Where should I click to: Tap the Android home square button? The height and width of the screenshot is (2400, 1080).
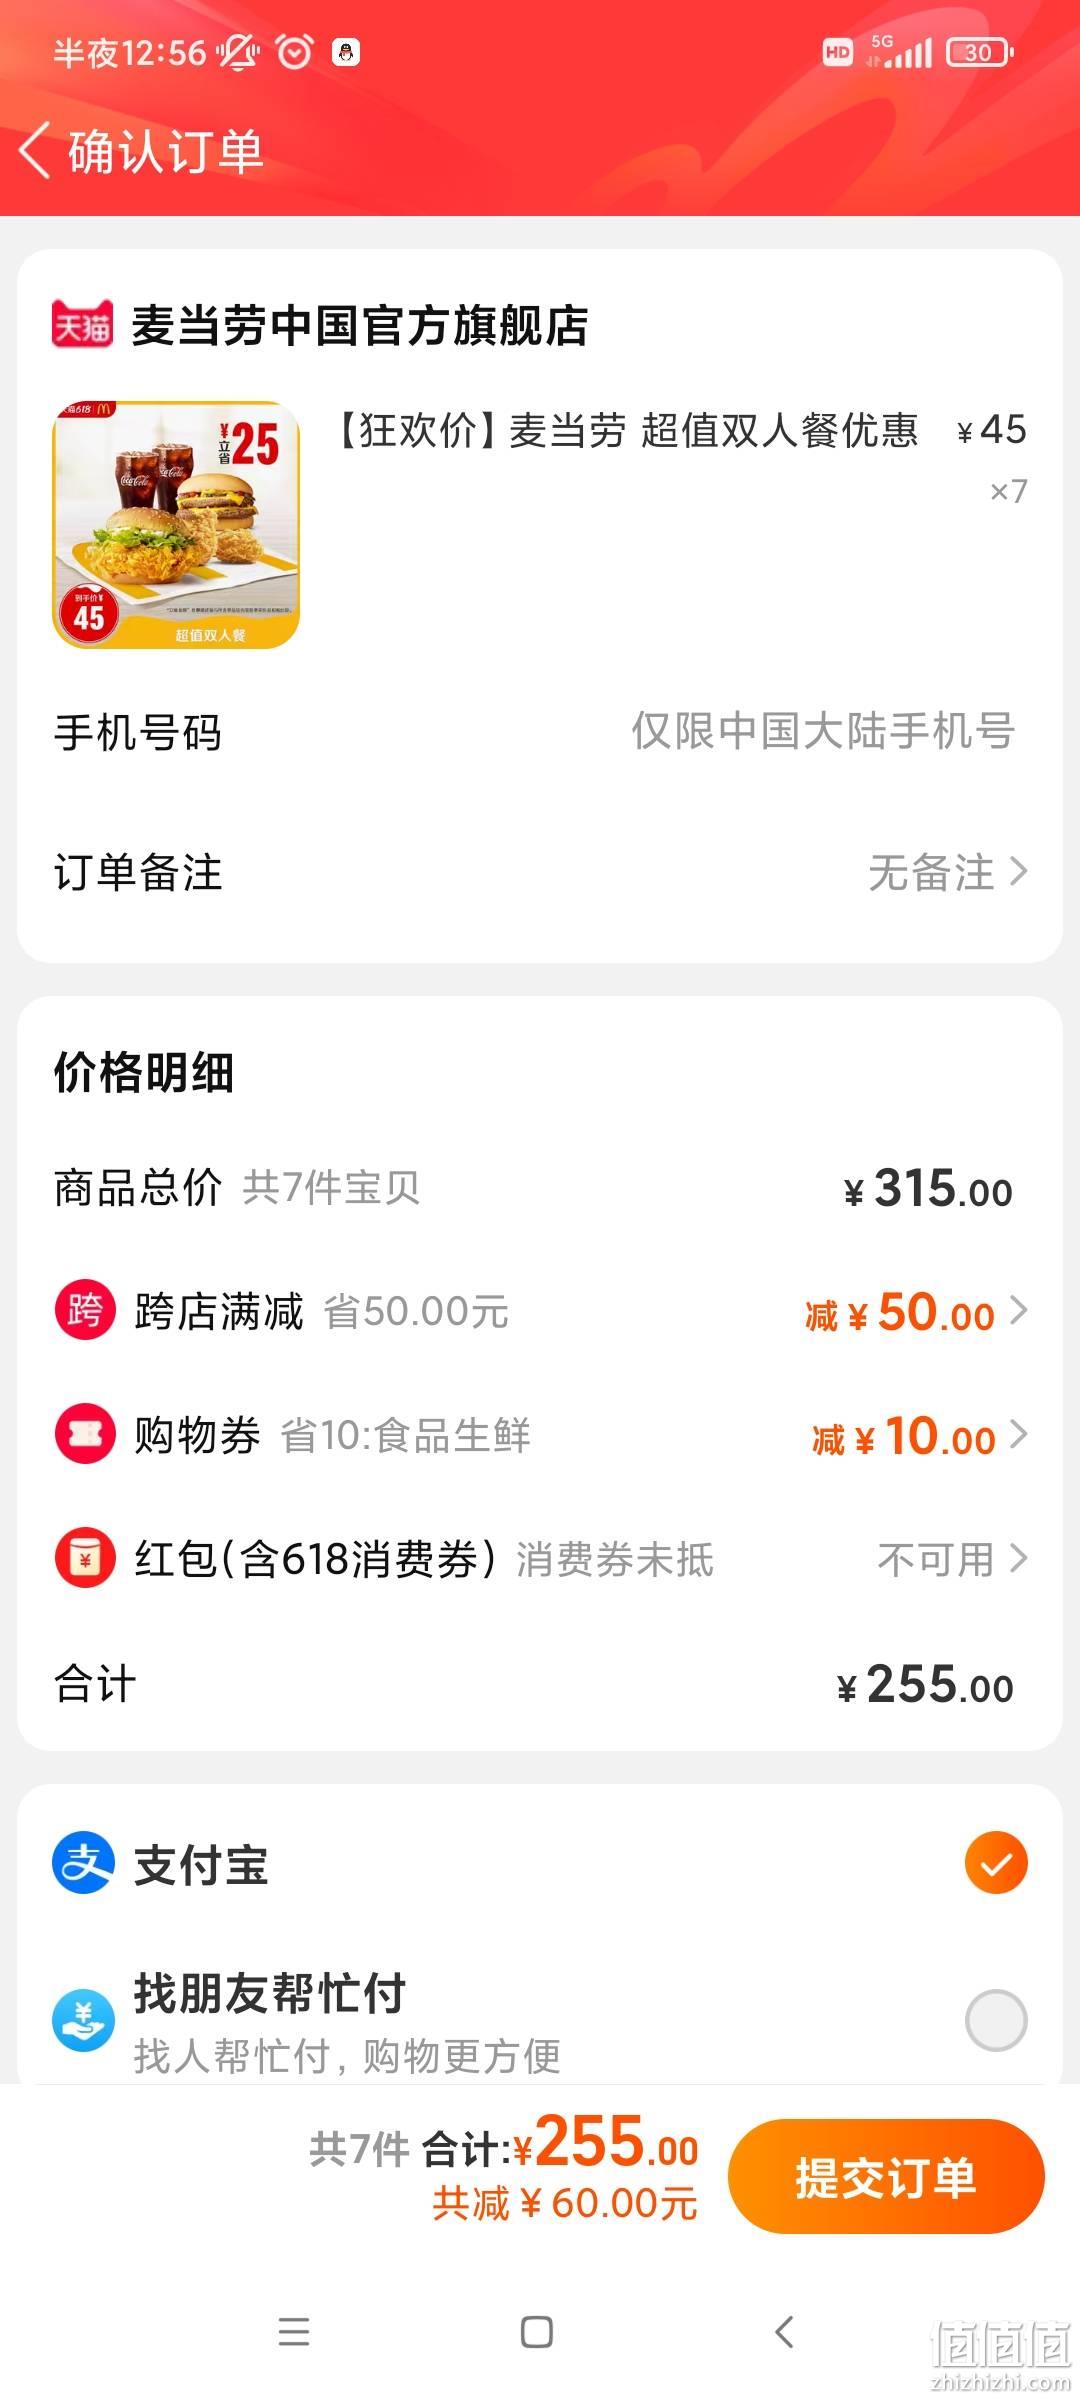pyautogui.click(x=537, y=2332)
